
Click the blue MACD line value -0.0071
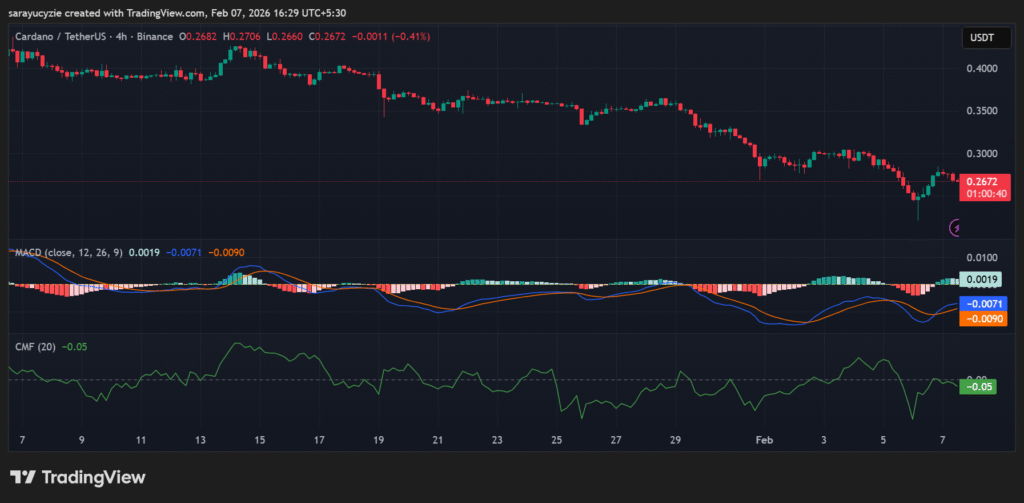pos(980,303)
